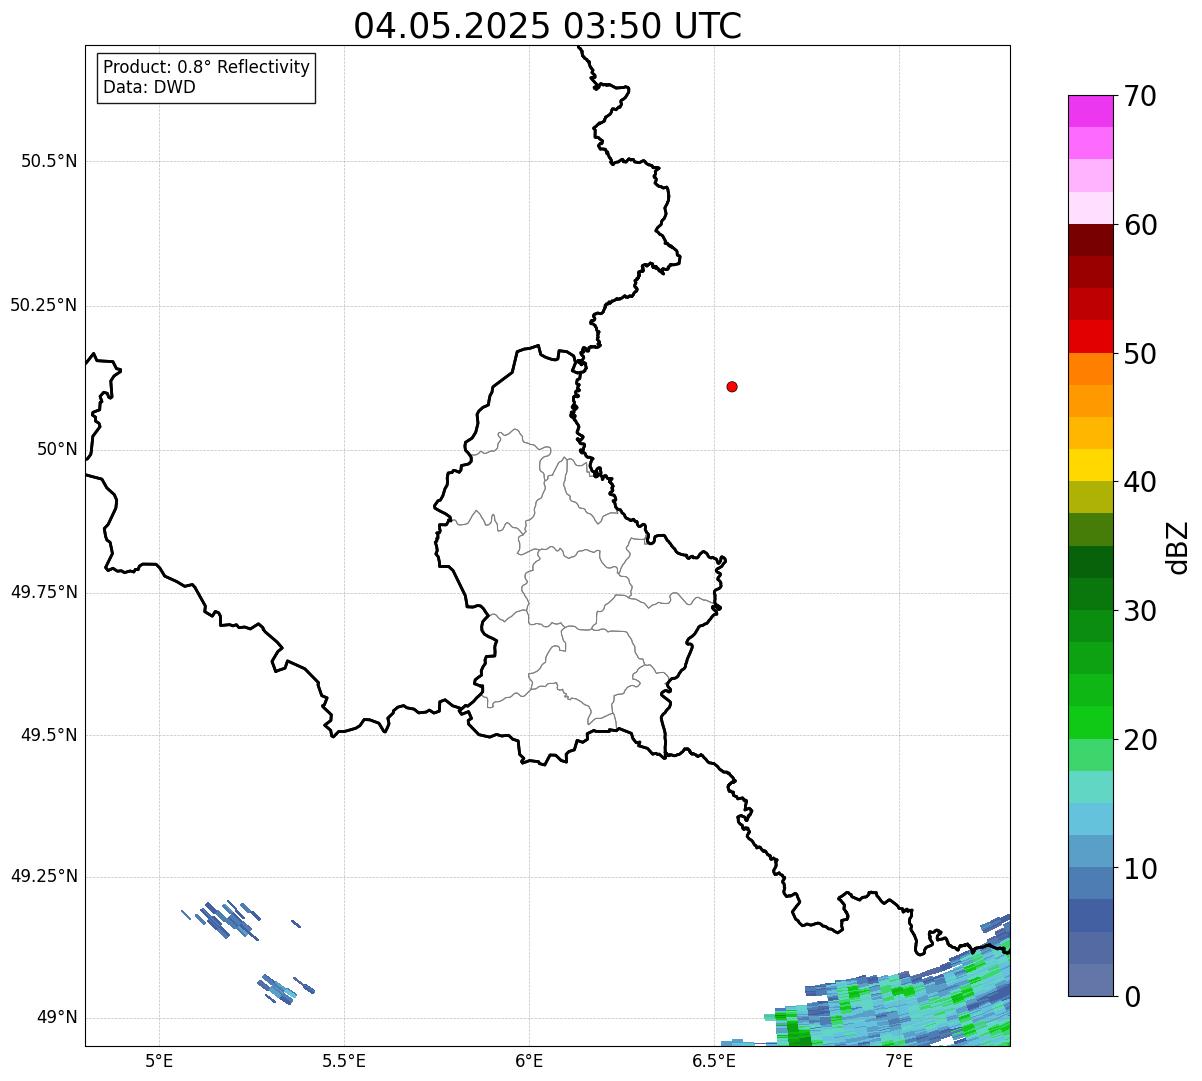Viewport: 1202px width, 1081px height.
Task: Click the 49.25°N latitude label
Action: click(43, 877)
